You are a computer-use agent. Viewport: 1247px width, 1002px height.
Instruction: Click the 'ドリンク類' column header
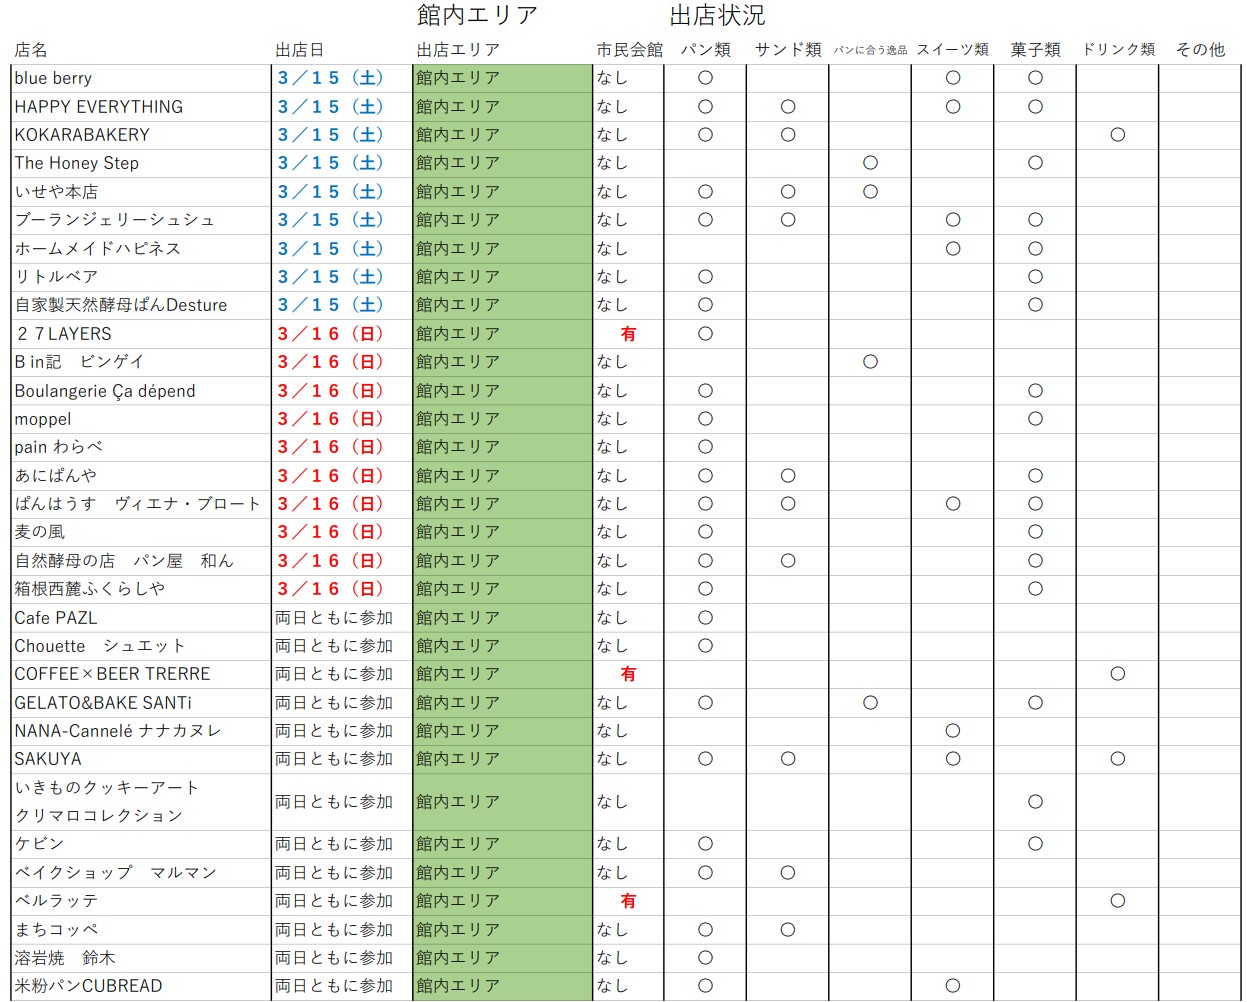point(1118,50)
